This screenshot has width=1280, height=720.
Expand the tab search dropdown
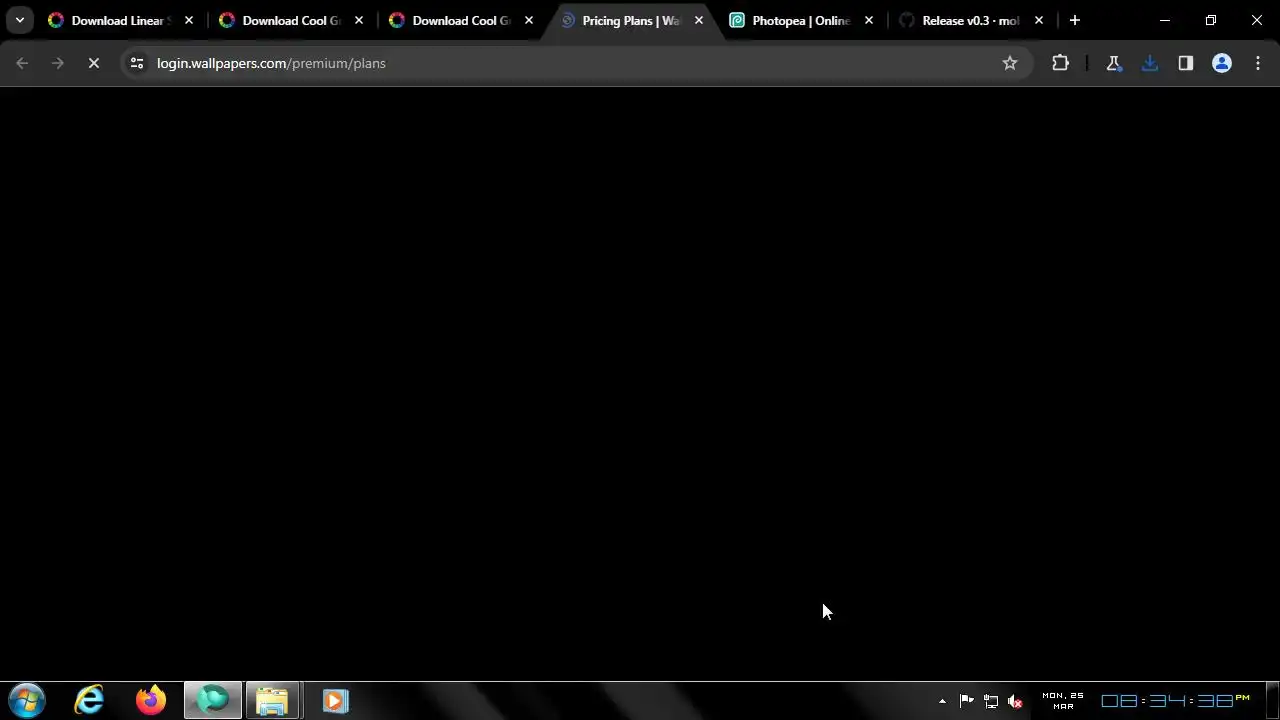click(19, 20)
